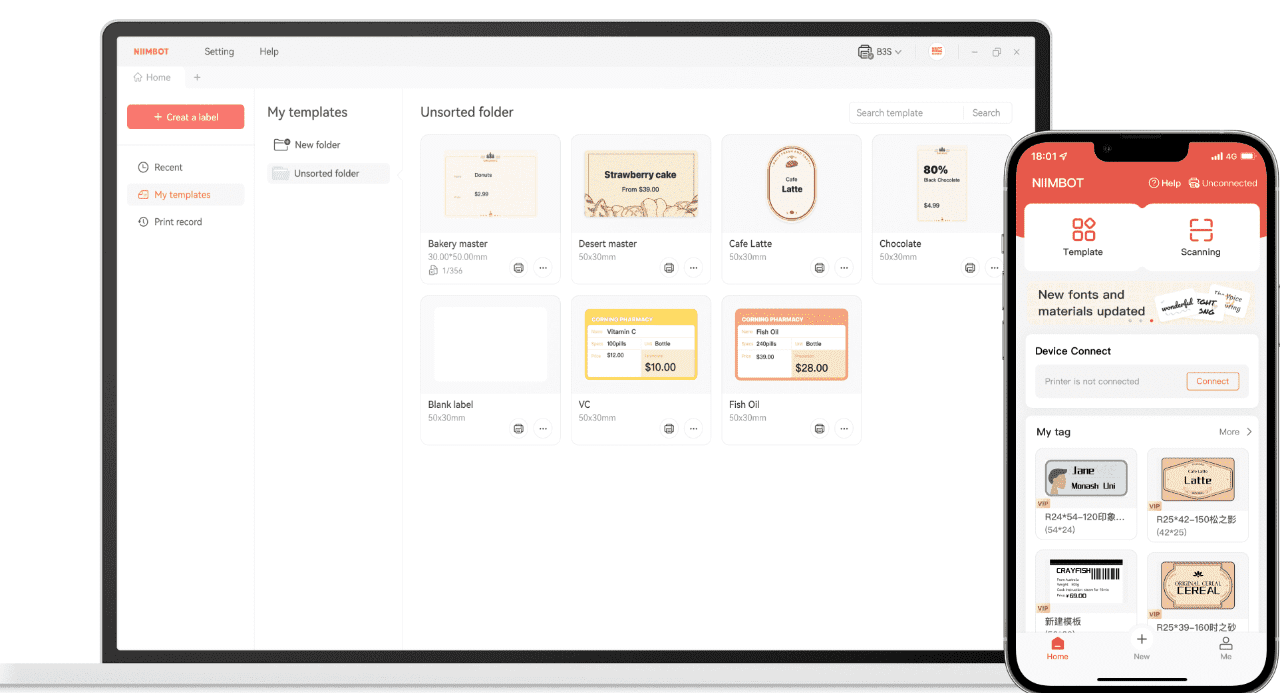Click the print icon on Desert master card
Screen dimensions: 1280x693
coord(669,268)
